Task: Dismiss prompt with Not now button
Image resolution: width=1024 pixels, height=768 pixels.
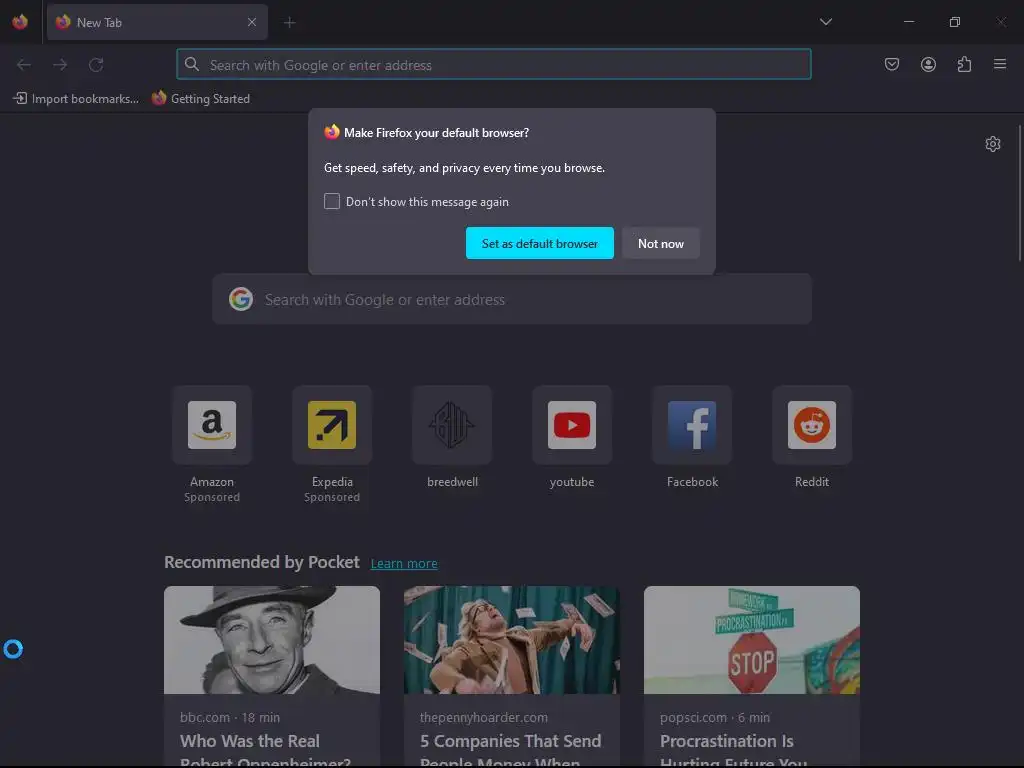Action: tap(660, 243)
